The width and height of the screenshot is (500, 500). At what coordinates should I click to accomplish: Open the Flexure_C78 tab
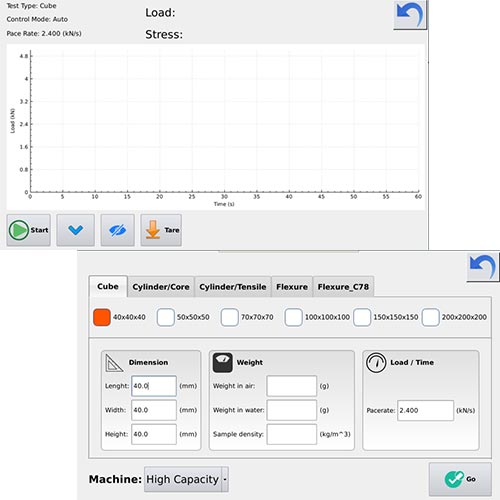343,287
